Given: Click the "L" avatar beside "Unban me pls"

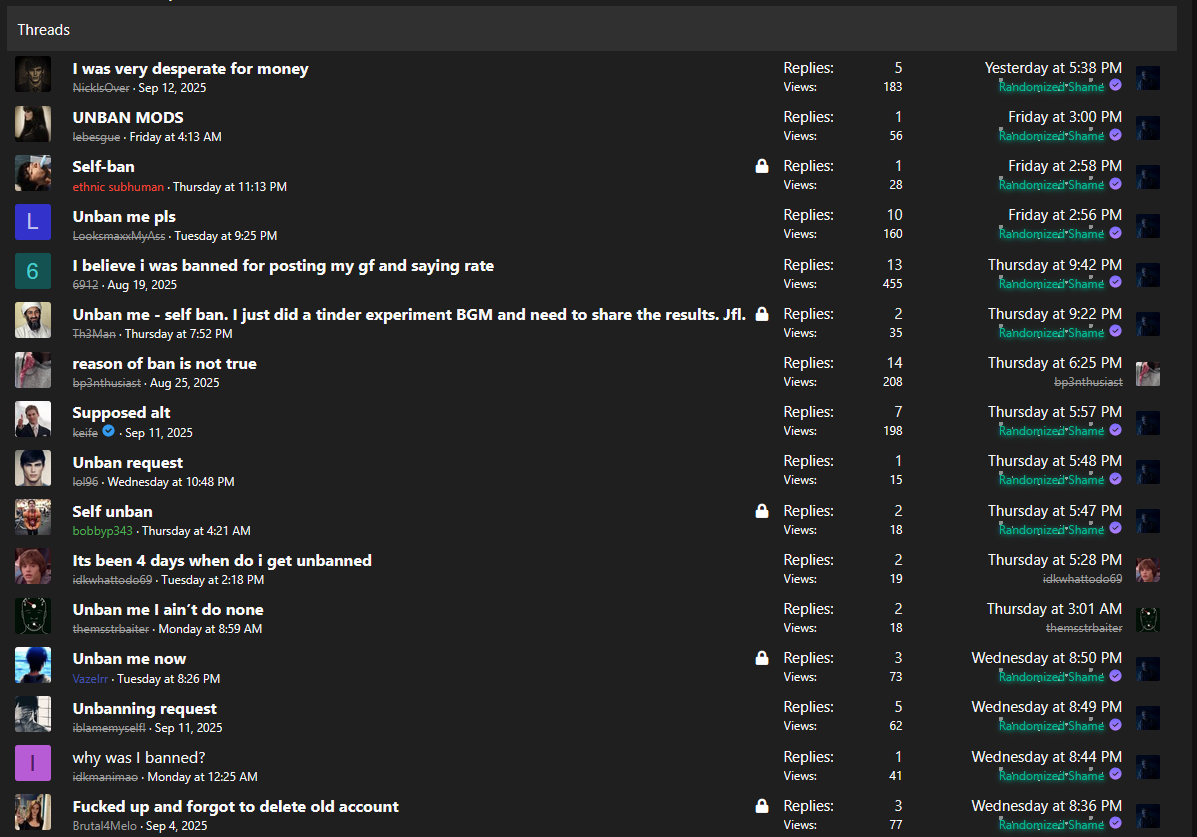Looking at the screenshot, I should 33,222.
